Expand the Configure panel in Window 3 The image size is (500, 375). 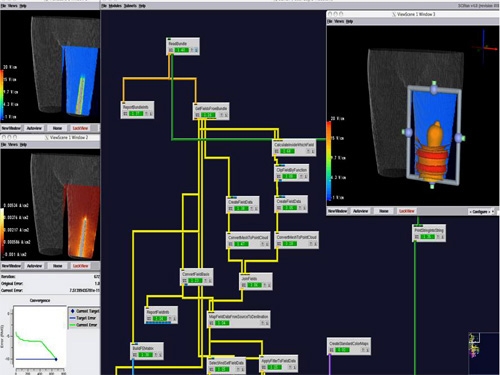tap(481, 212)
